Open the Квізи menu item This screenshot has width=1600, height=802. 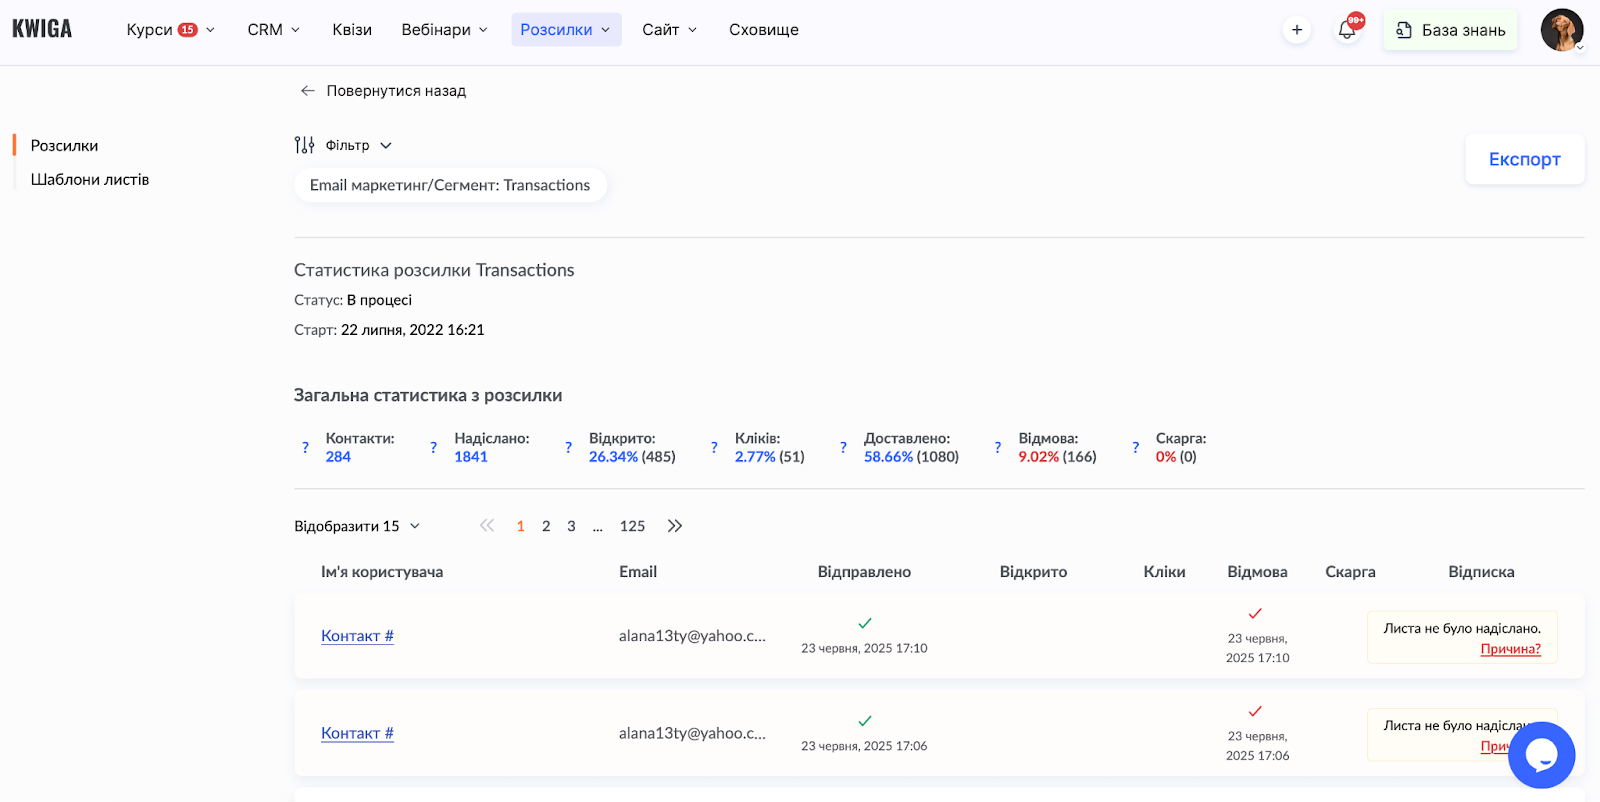[x=352, y=30]
